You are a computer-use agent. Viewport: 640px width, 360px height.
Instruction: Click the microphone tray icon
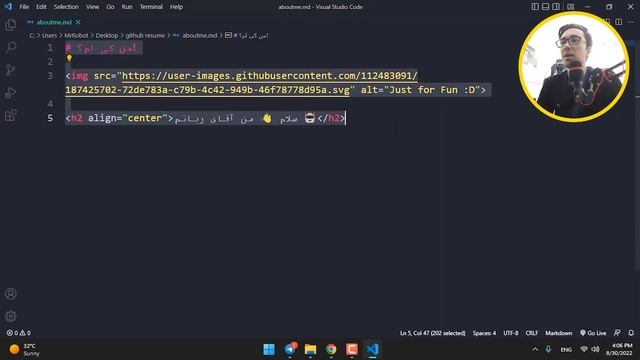(548, 349)
